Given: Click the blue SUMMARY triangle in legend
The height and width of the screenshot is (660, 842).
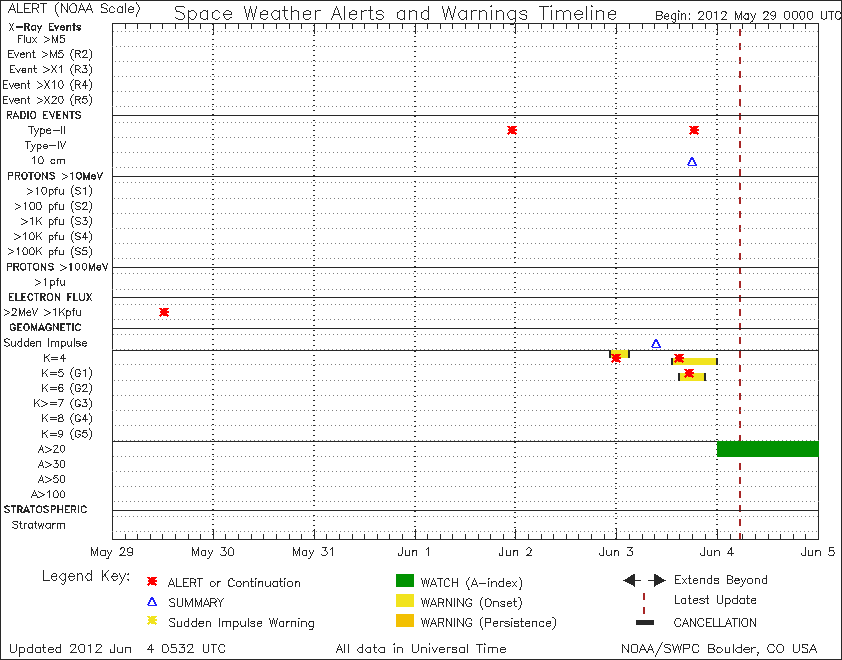Looking at the screenshot, I should 151,602.
